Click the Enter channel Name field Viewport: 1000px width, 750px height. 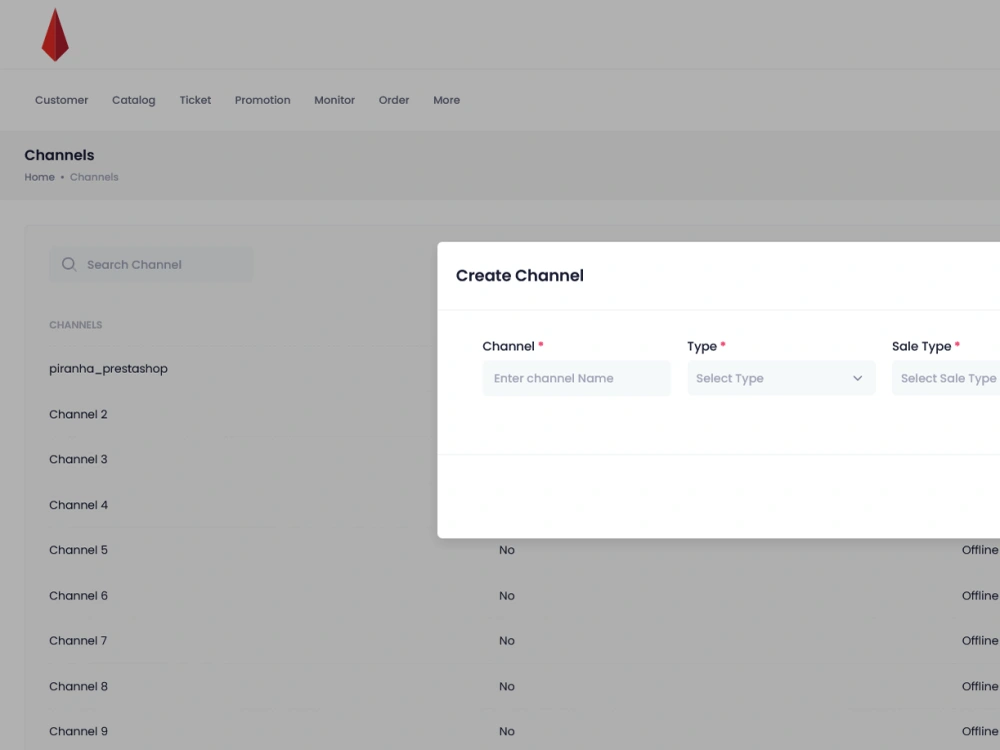(x=576, y=378)
